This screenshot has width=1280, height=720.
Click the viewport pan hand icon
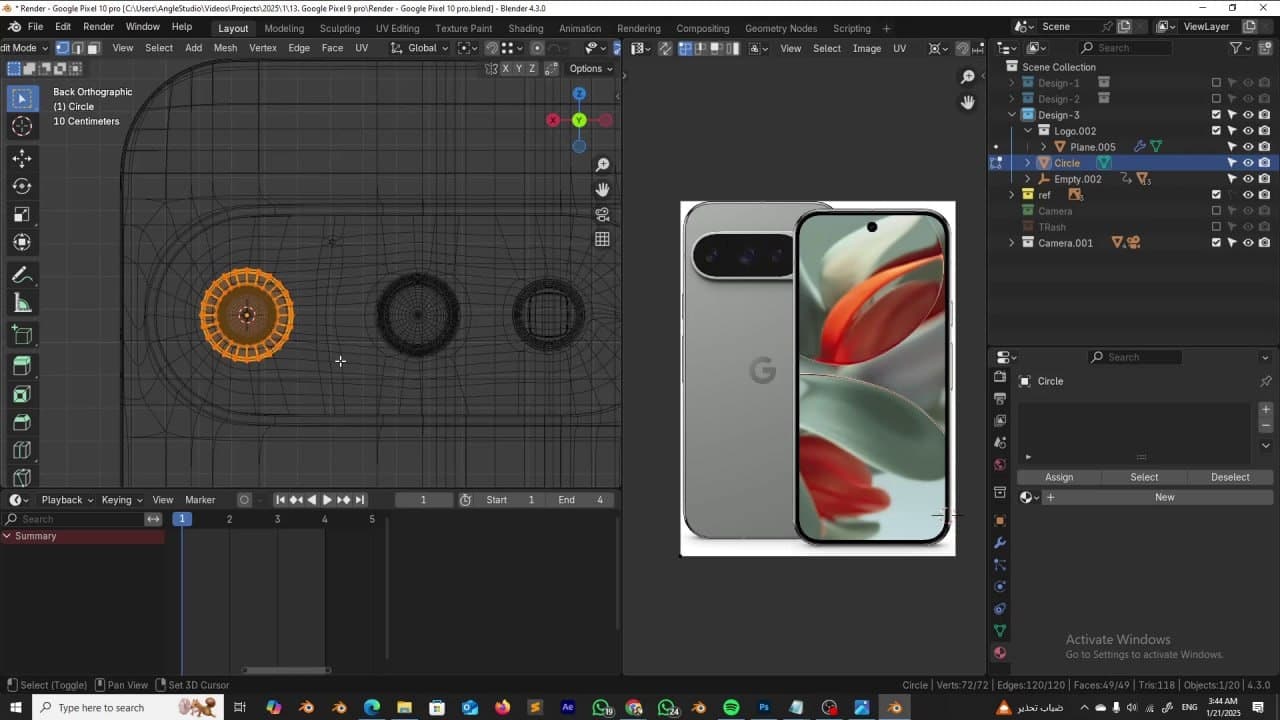point(602,190)
